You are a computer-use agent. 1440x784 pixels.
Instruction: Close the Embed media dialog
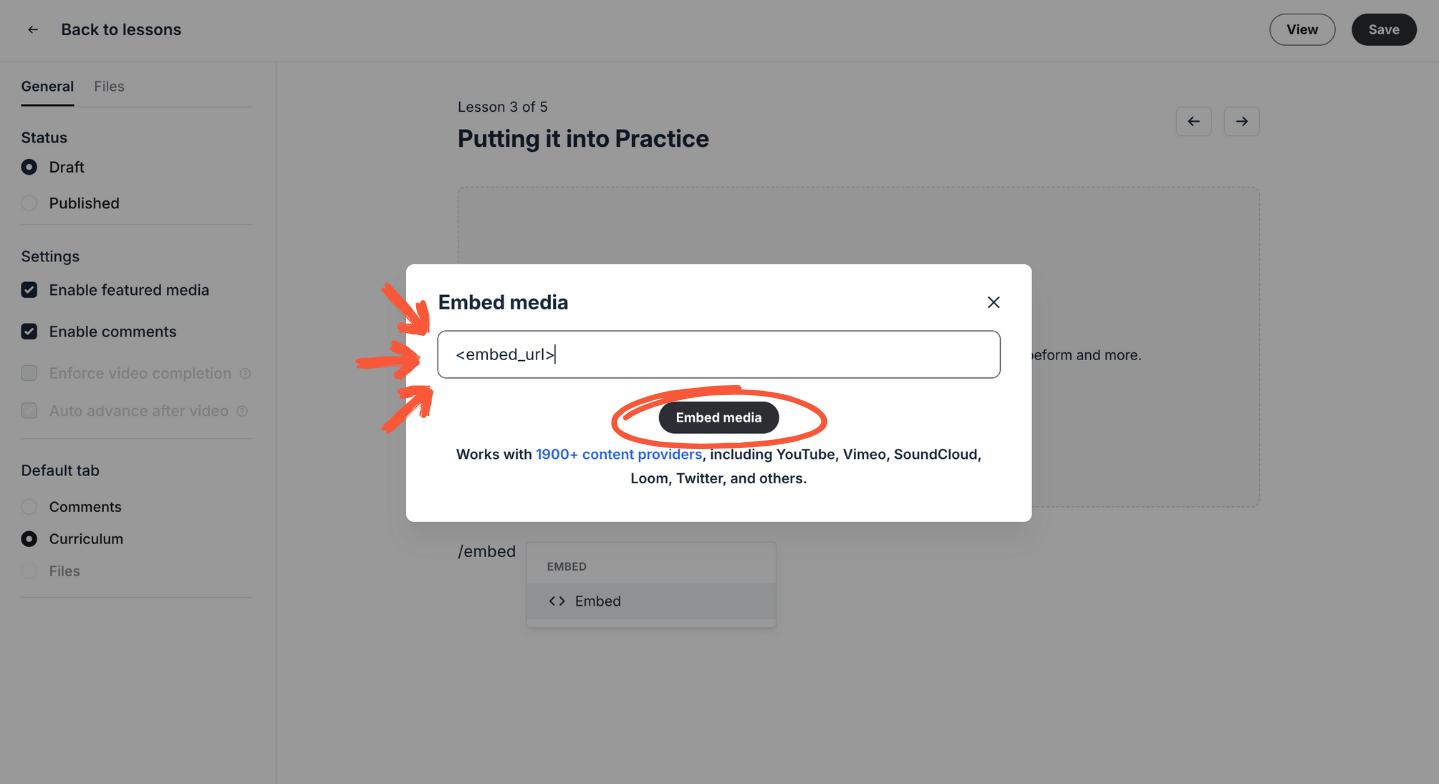993,302
